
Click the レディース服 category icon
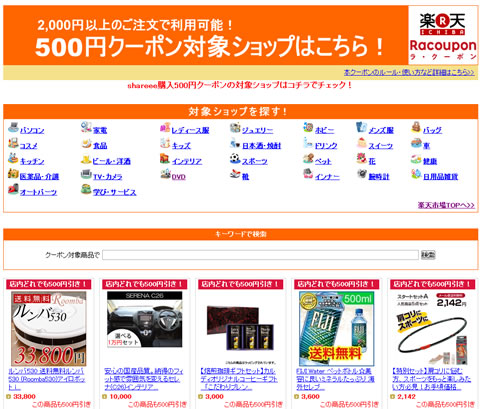pos(165,128)
